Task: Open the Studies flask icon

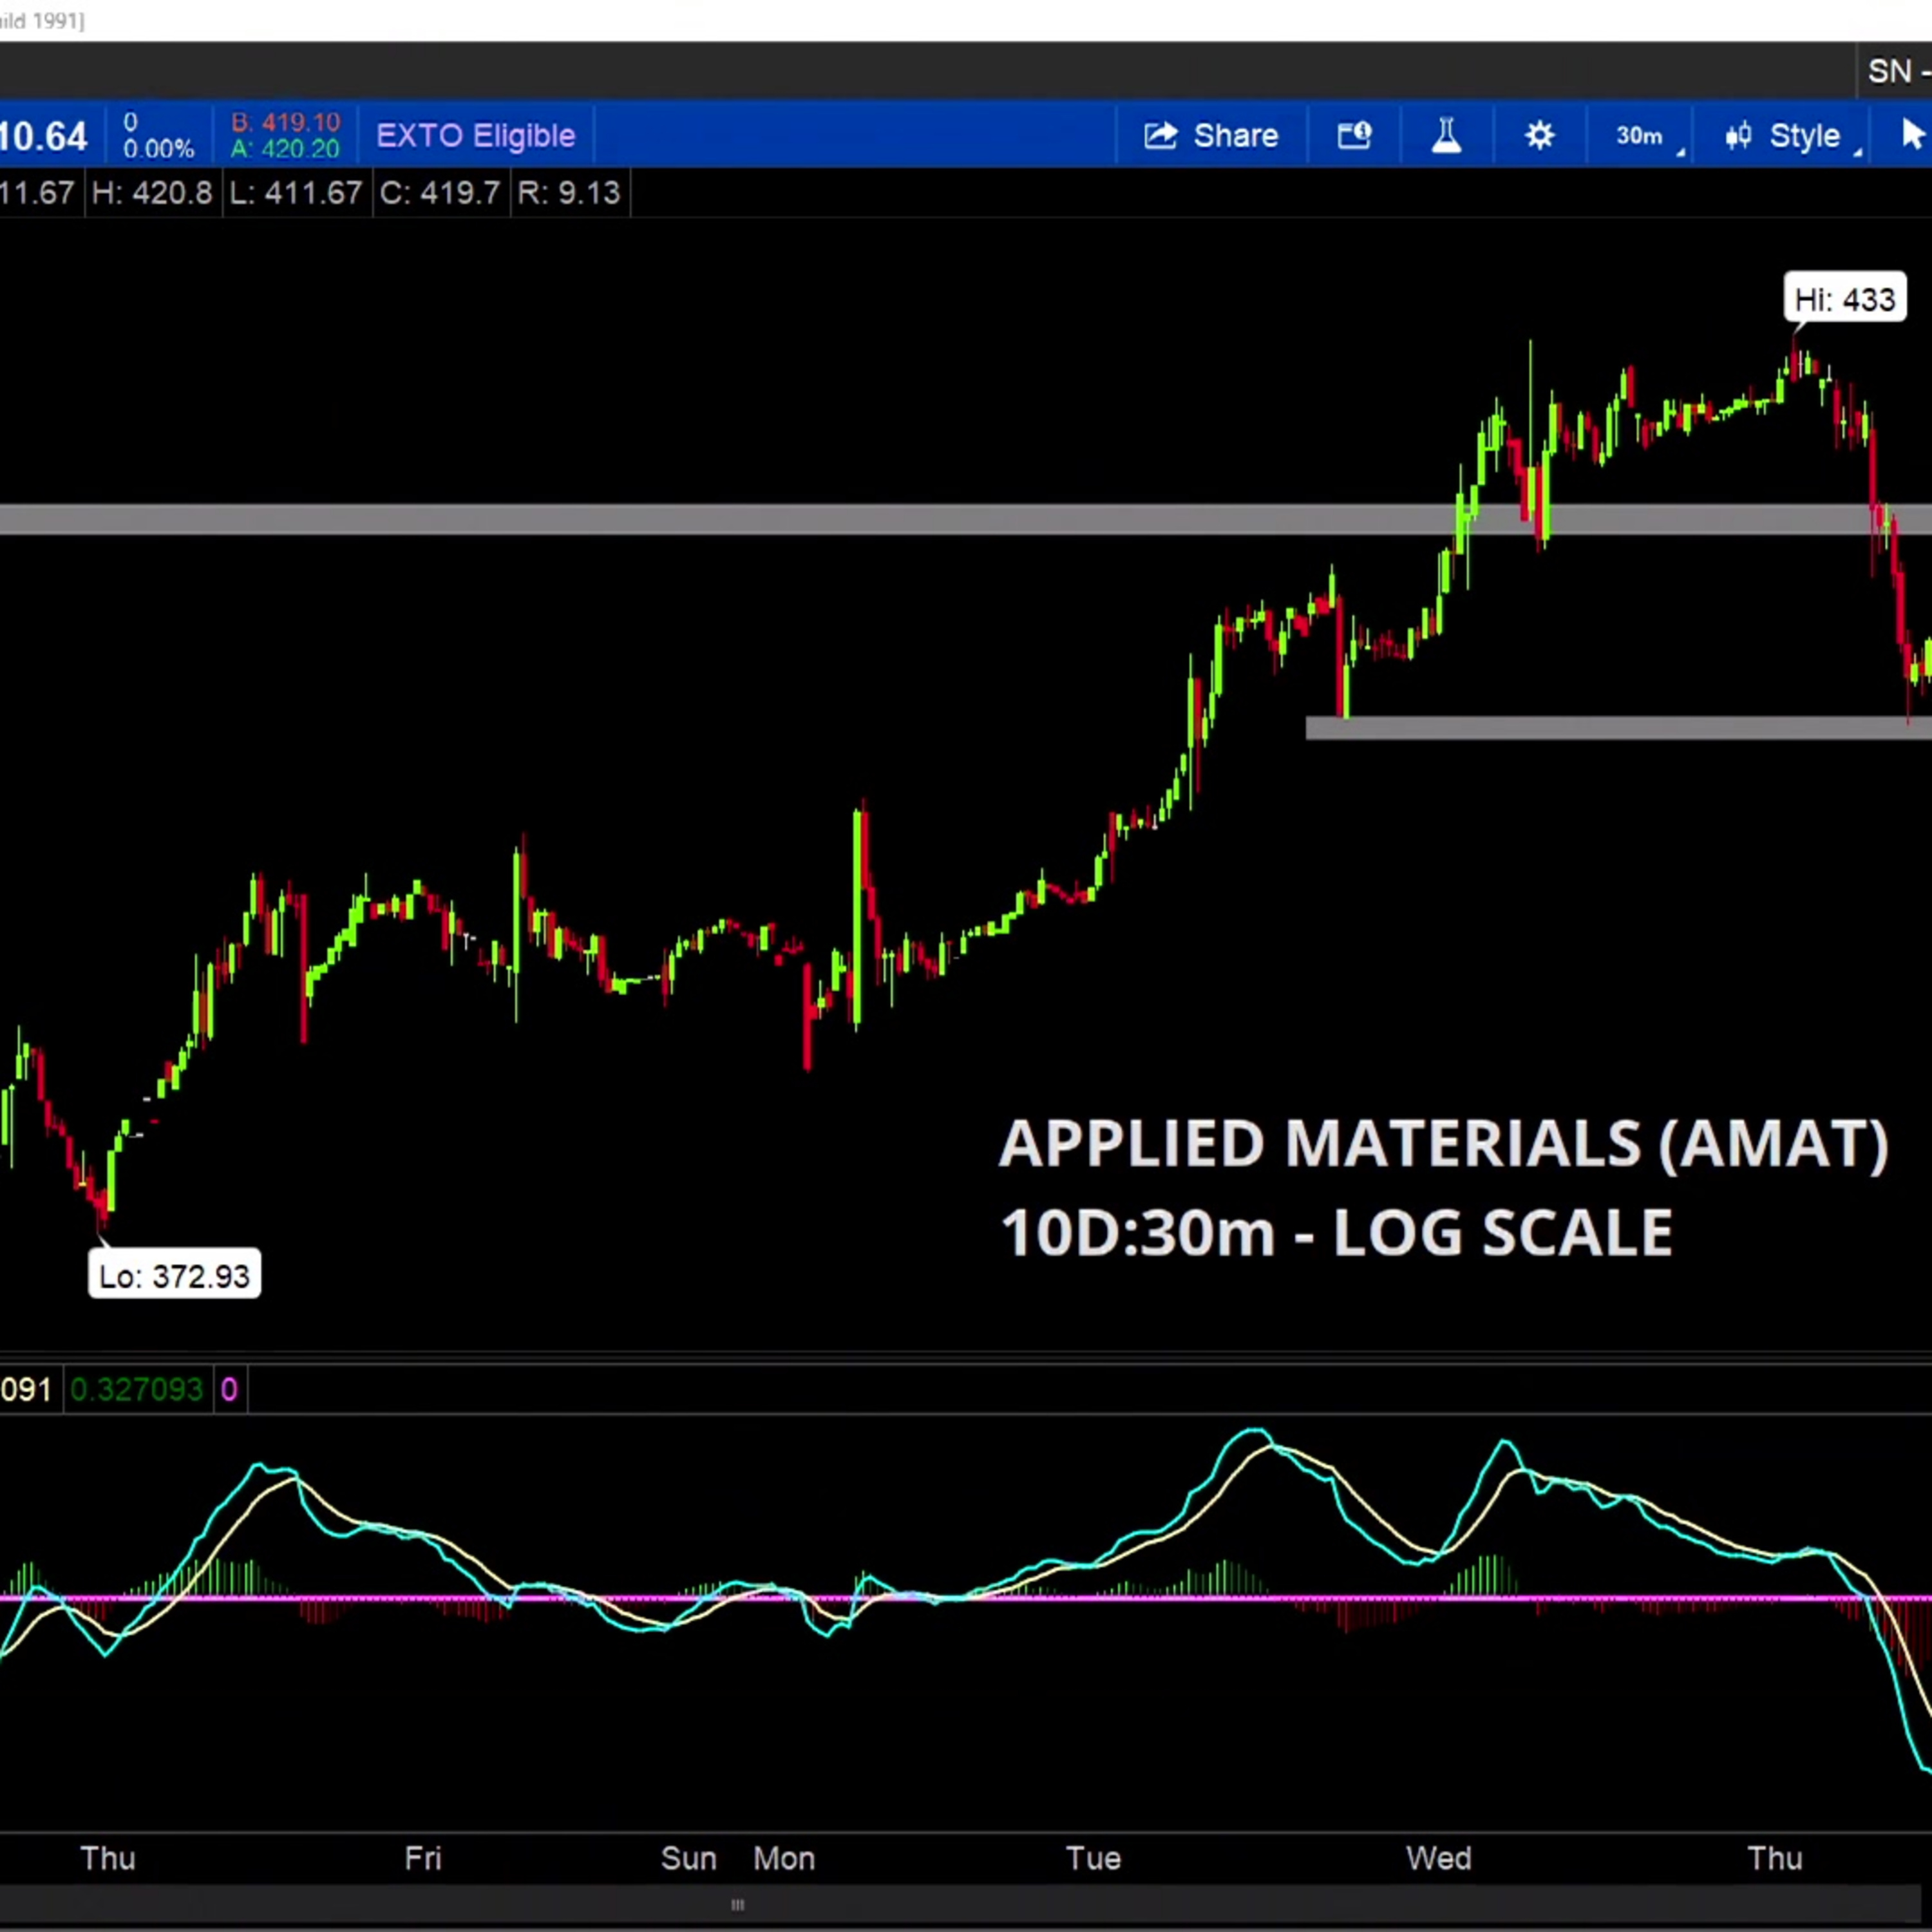Action: click(1446, 135)
